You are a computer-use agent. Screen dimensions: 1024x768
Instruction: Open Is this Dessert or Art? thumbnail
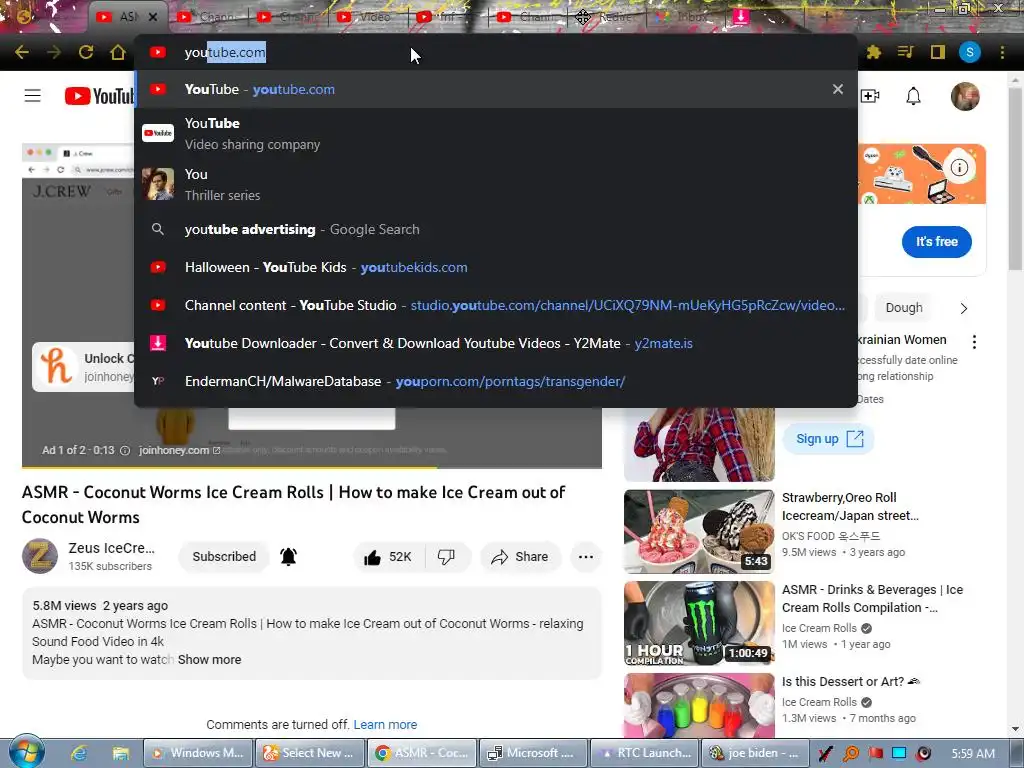699,707
